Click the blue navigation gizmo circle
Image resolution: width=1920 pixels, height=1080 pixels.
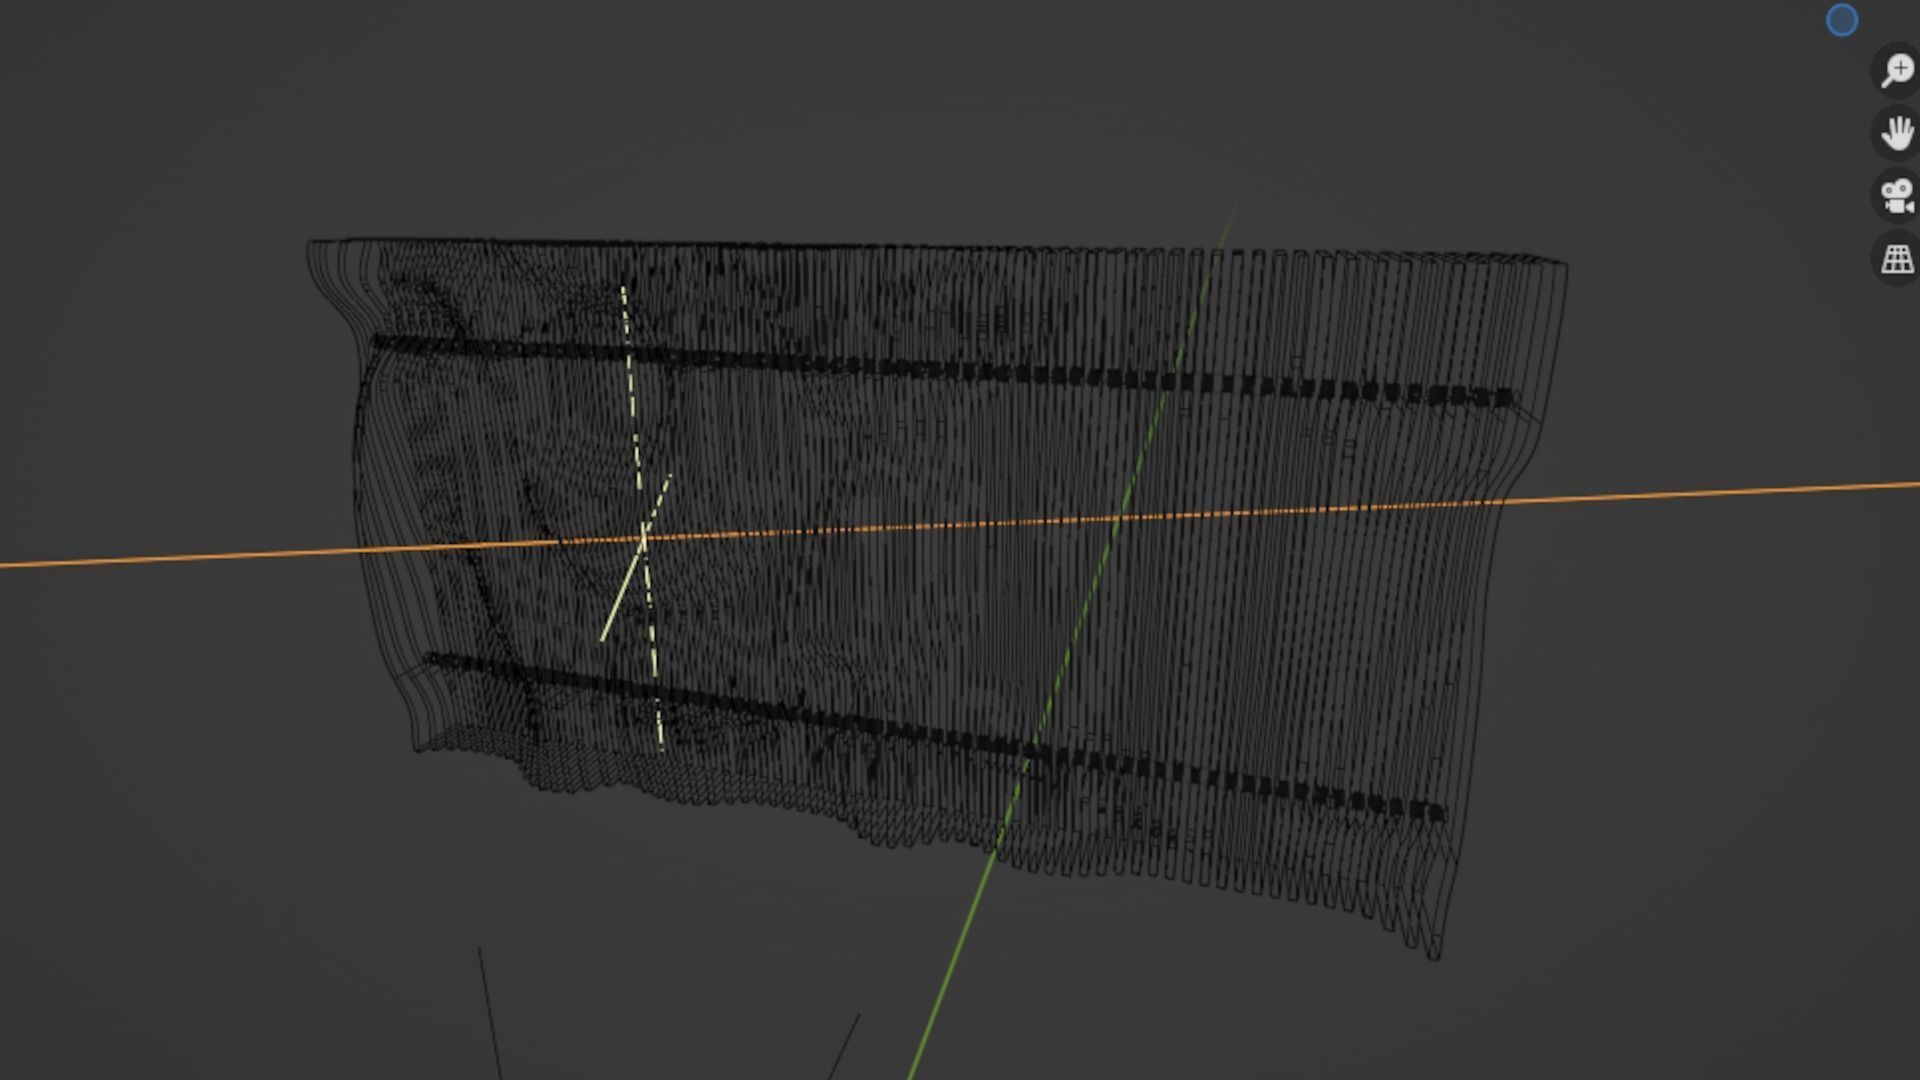click(1842, 20)
